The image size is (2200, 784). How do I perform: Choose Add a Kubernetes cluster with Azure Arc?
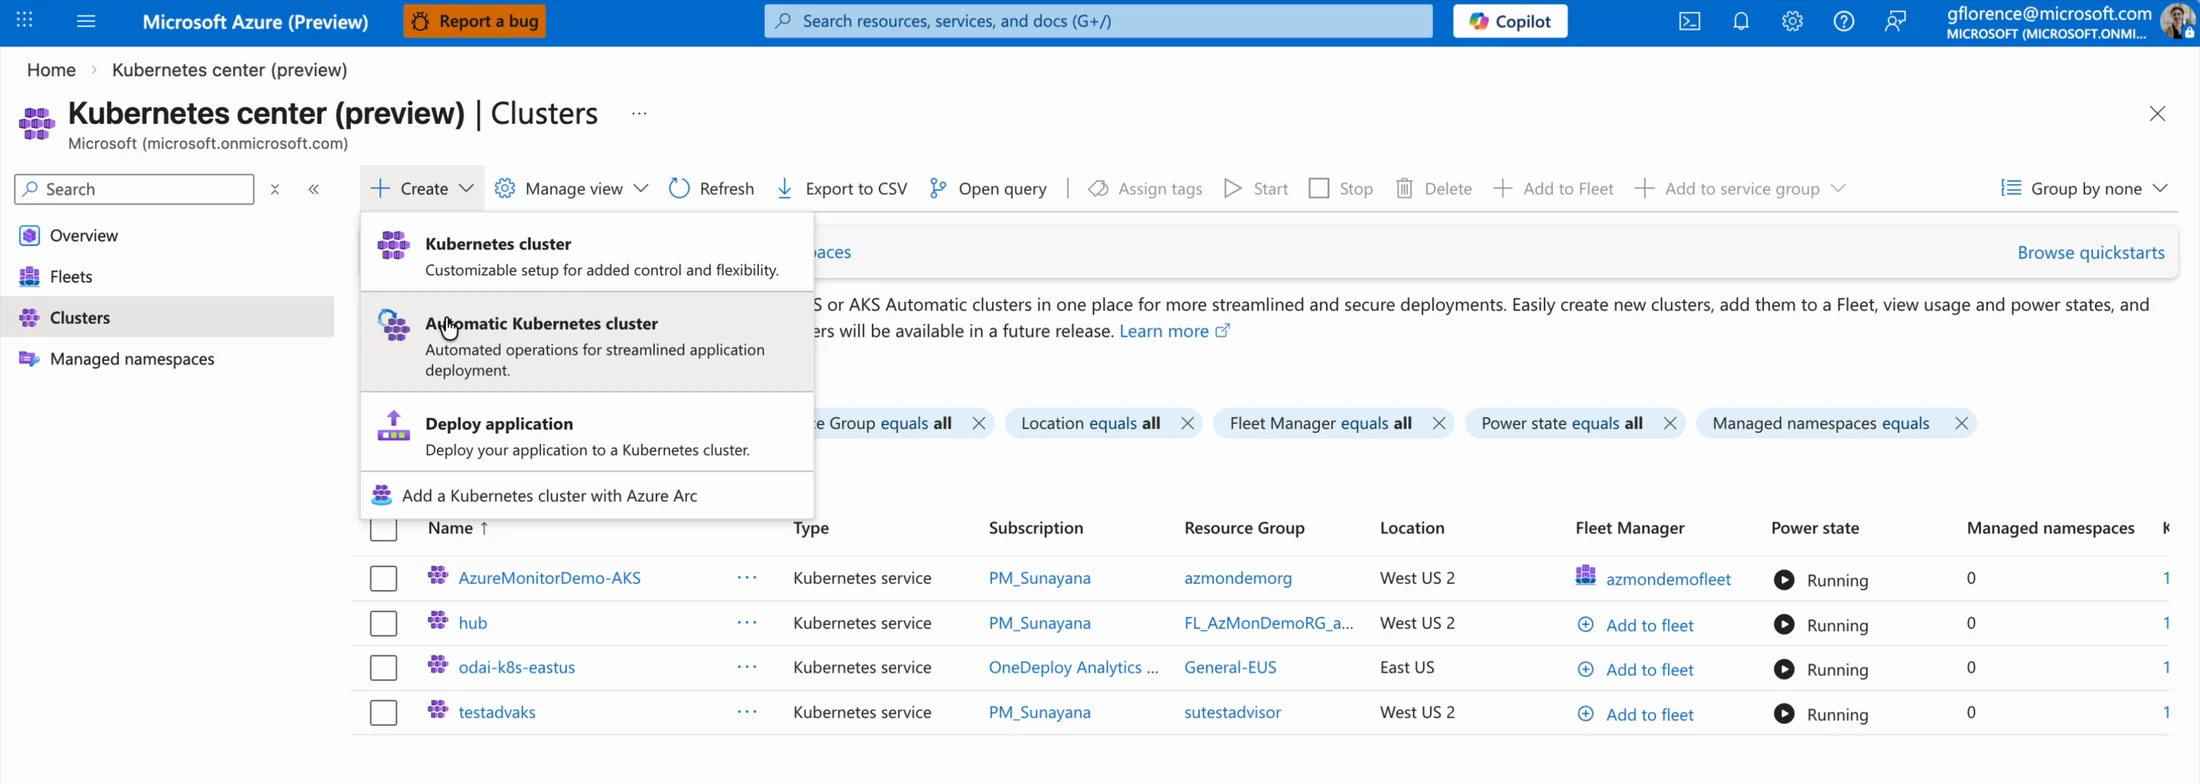[587, 495]
